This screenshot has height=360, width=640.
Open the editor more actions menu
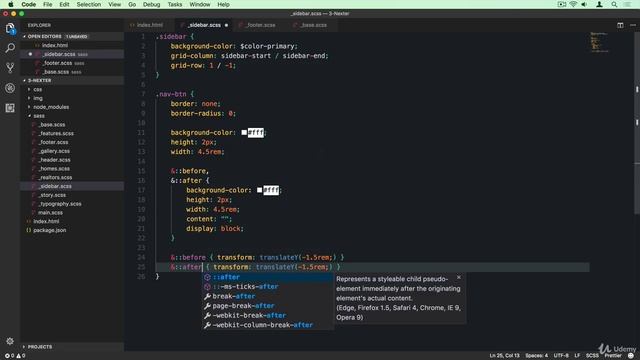[x=633, y=25]
